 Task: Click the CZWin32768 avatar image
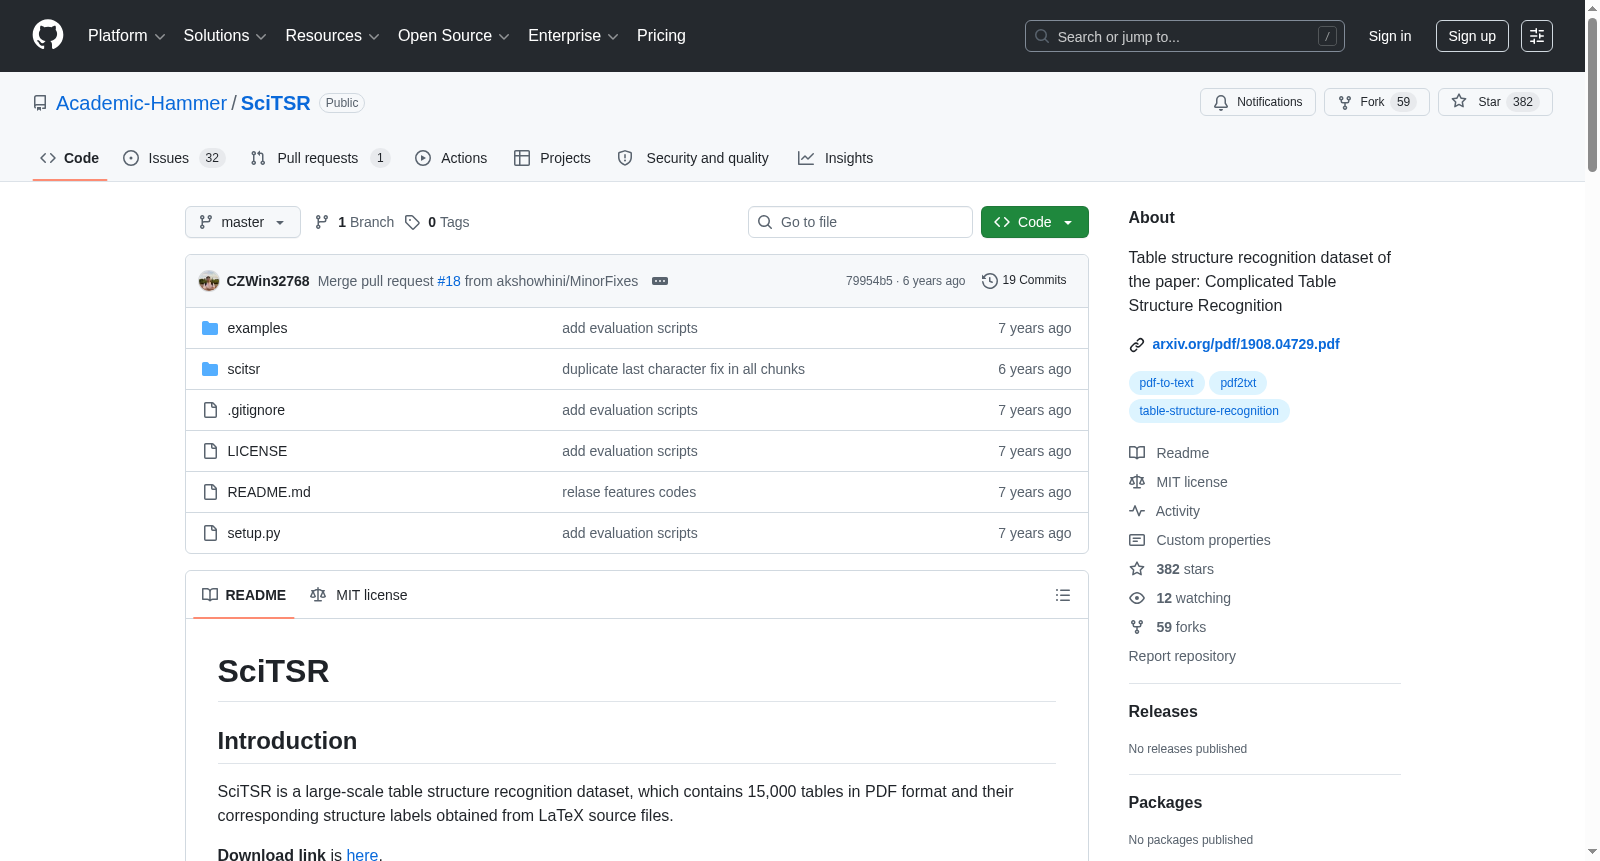click(209, 281)
